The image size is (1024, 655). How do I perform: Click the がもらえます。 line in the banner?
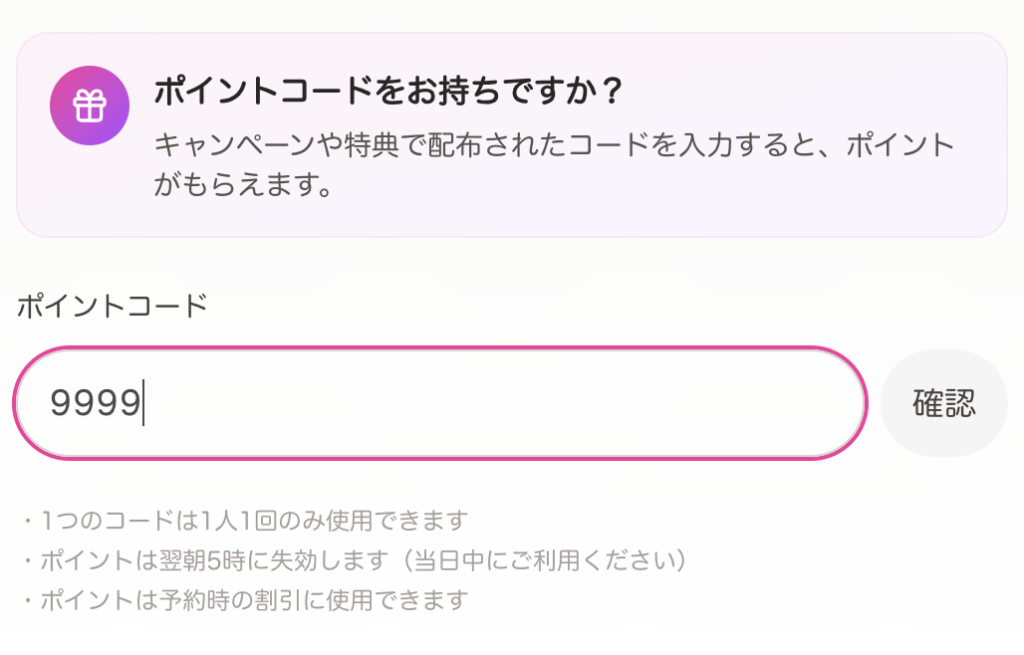click(243, 186)
